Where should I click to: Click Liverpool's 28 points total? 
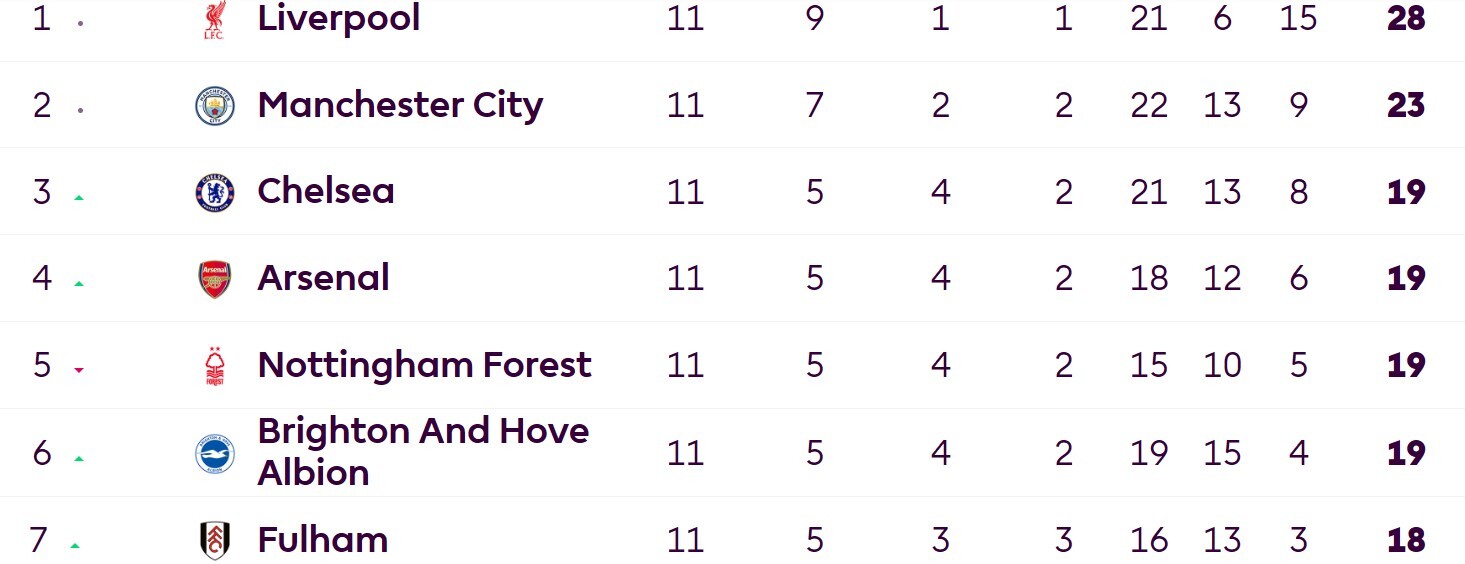click(1406, 18)
